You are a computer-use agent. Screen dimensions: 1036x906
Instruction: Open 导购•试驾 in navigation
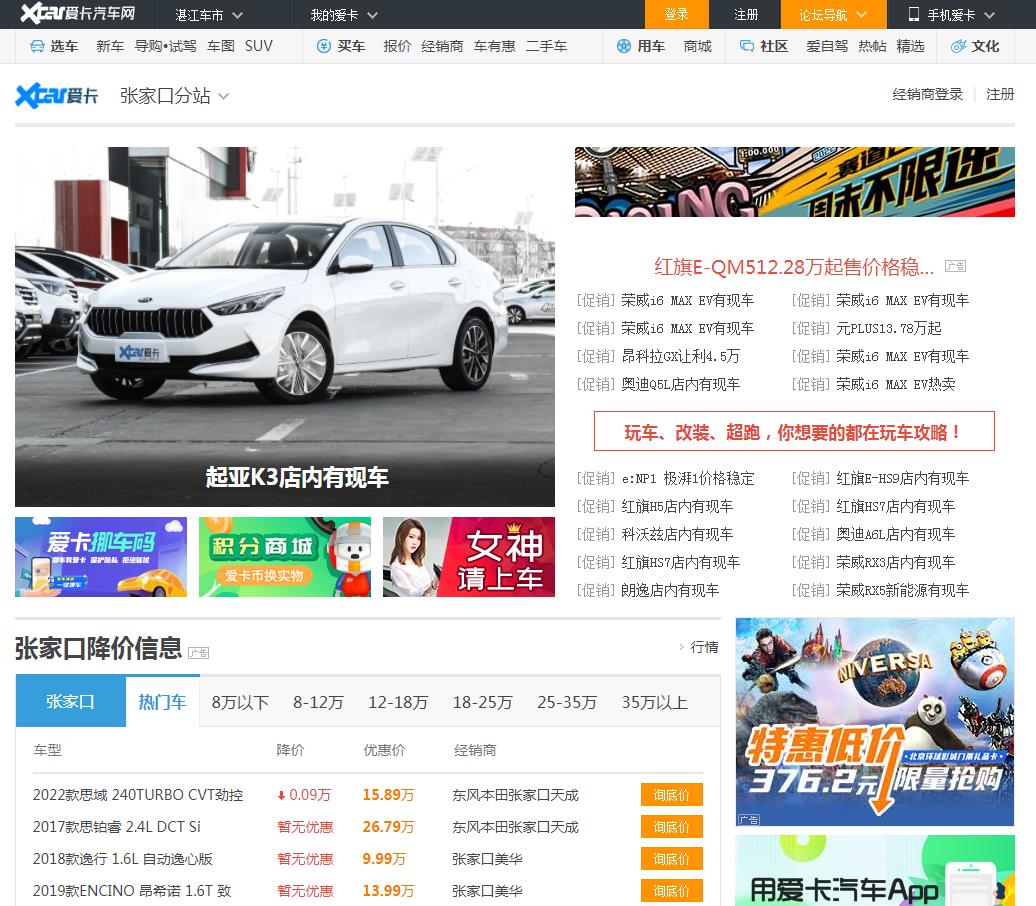165,46
